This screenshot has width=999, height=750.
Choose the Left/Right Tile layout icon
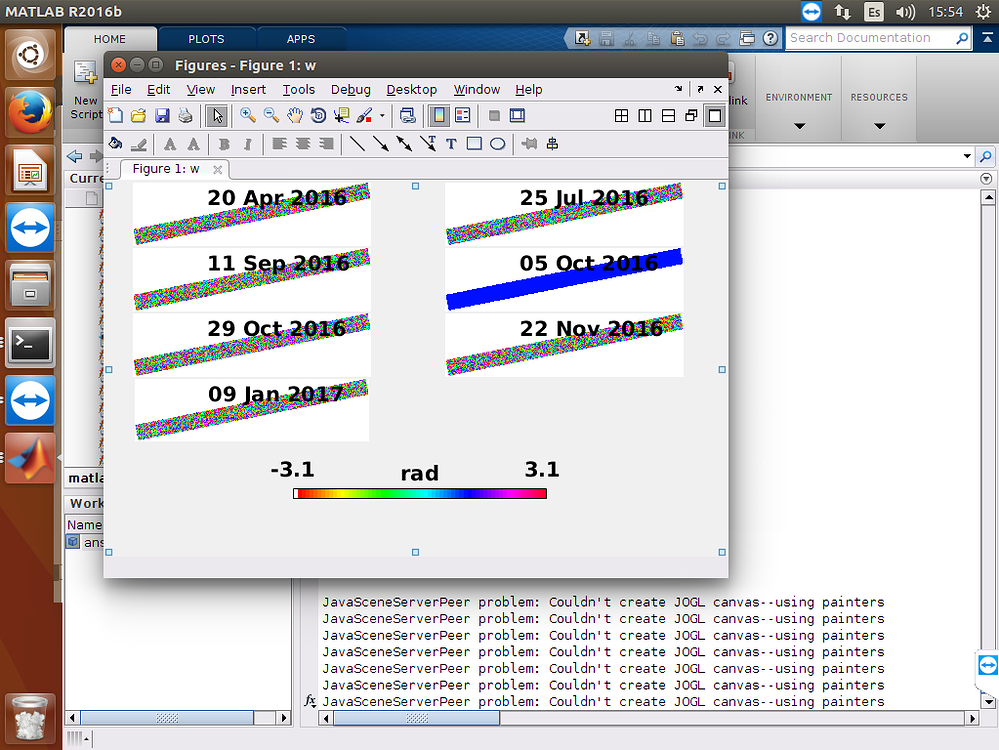[x=645, y=115]
